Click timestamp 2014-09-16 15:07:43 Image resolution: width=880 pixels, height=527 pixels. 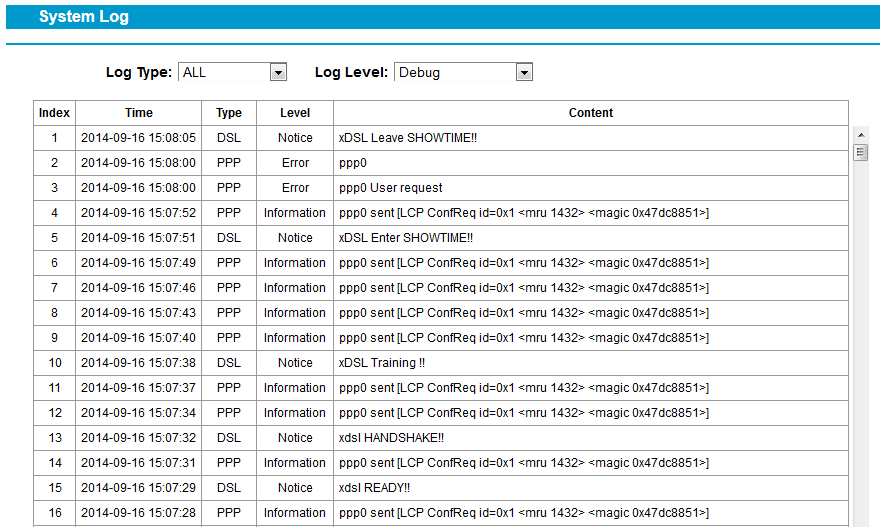tap(139, 313)
